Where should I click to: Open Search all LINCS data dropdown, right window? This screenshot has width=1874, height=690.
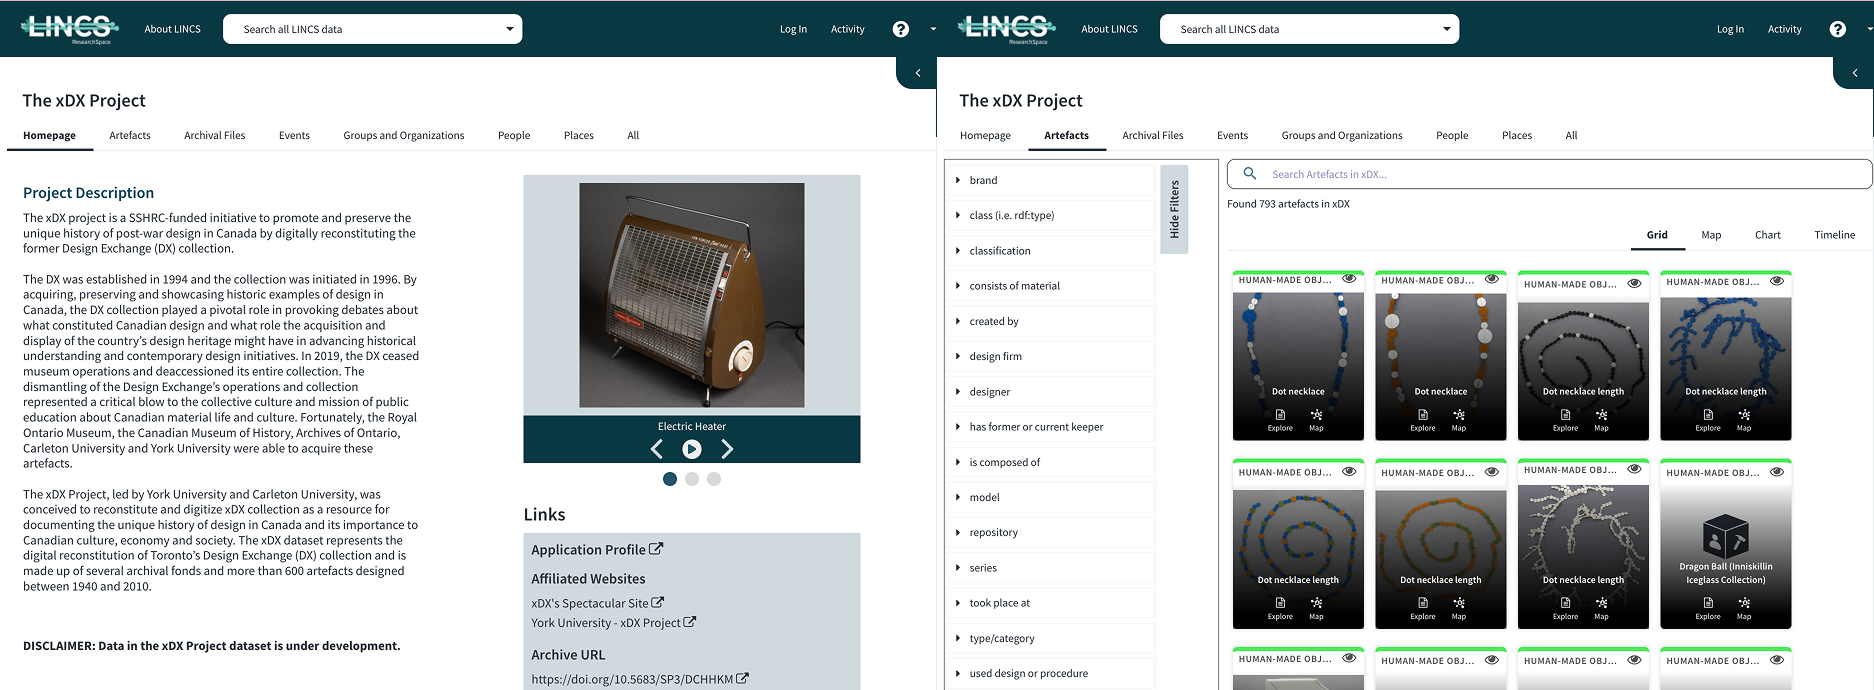pos(1310,29)
